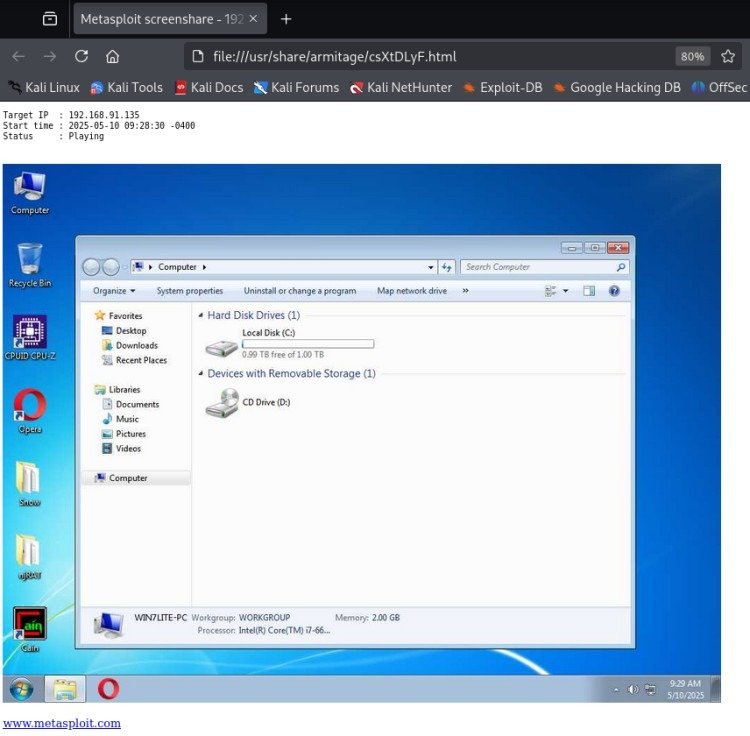
Task: Click the Opera desktop shortcut
Action: point(30,411)
